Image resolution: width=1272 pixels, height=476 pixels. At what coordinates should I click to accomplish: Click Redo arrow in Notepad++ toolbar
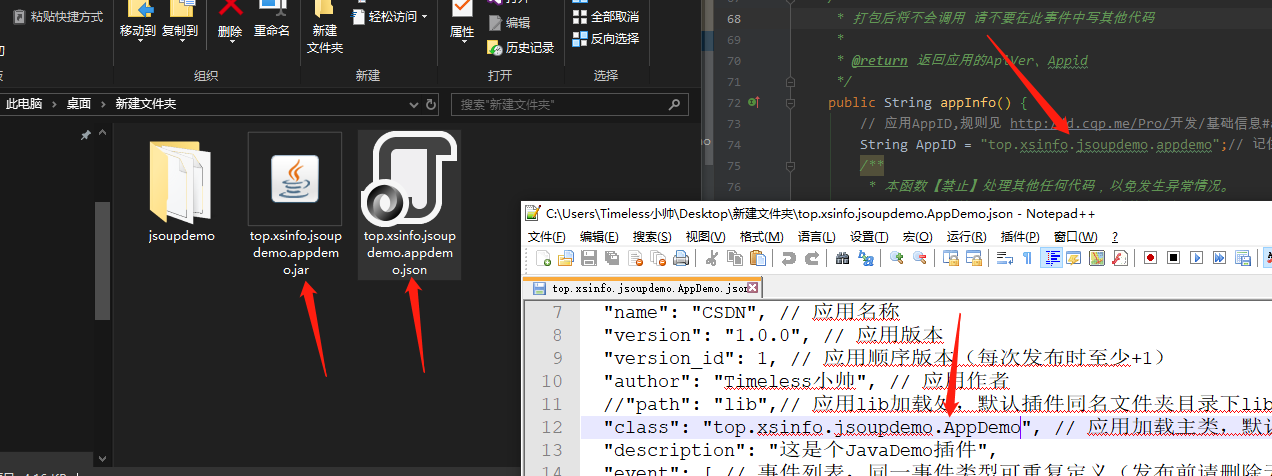[x=812, y=258]
